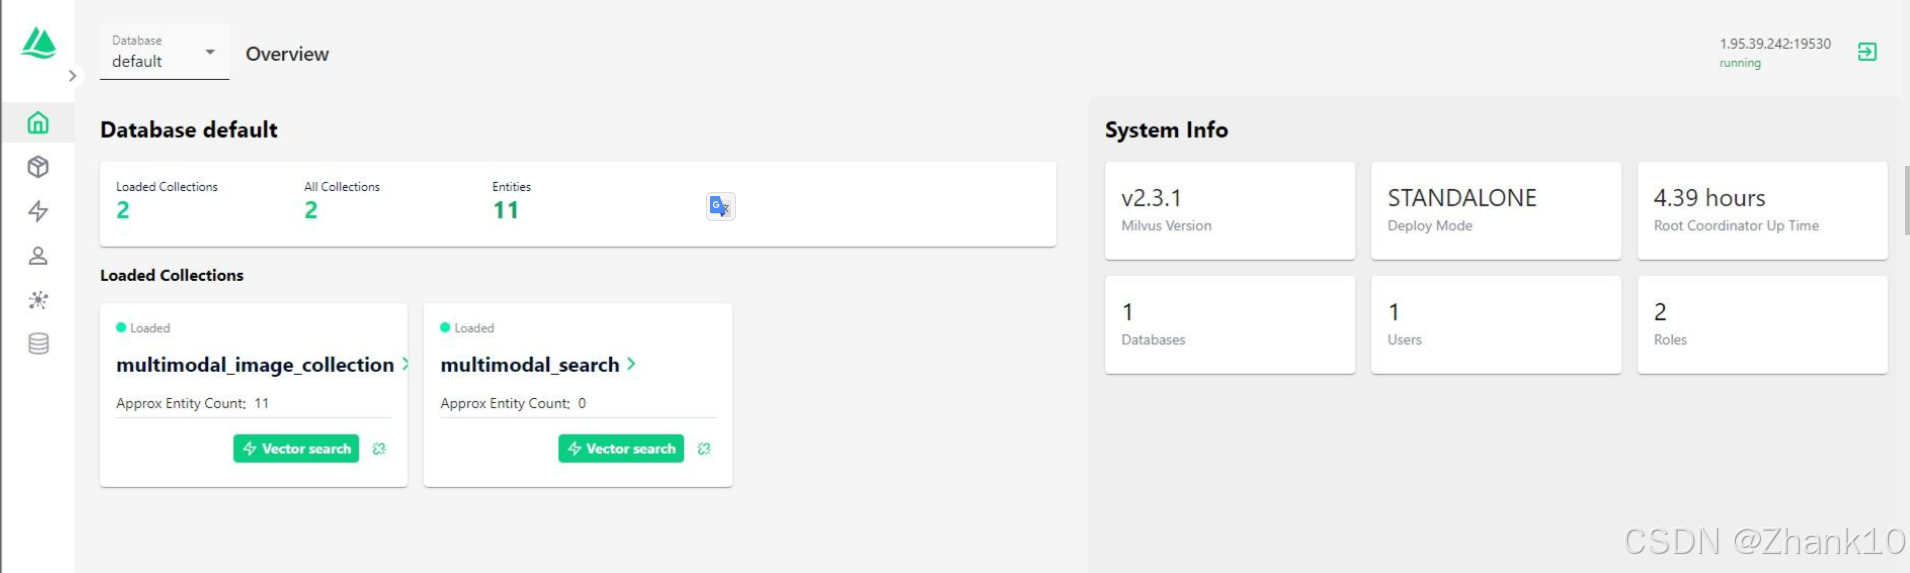Open the System view icon in sidebar
Image resolution: width=1910 pixels, height=573 pixels.
tap(38, 300)
